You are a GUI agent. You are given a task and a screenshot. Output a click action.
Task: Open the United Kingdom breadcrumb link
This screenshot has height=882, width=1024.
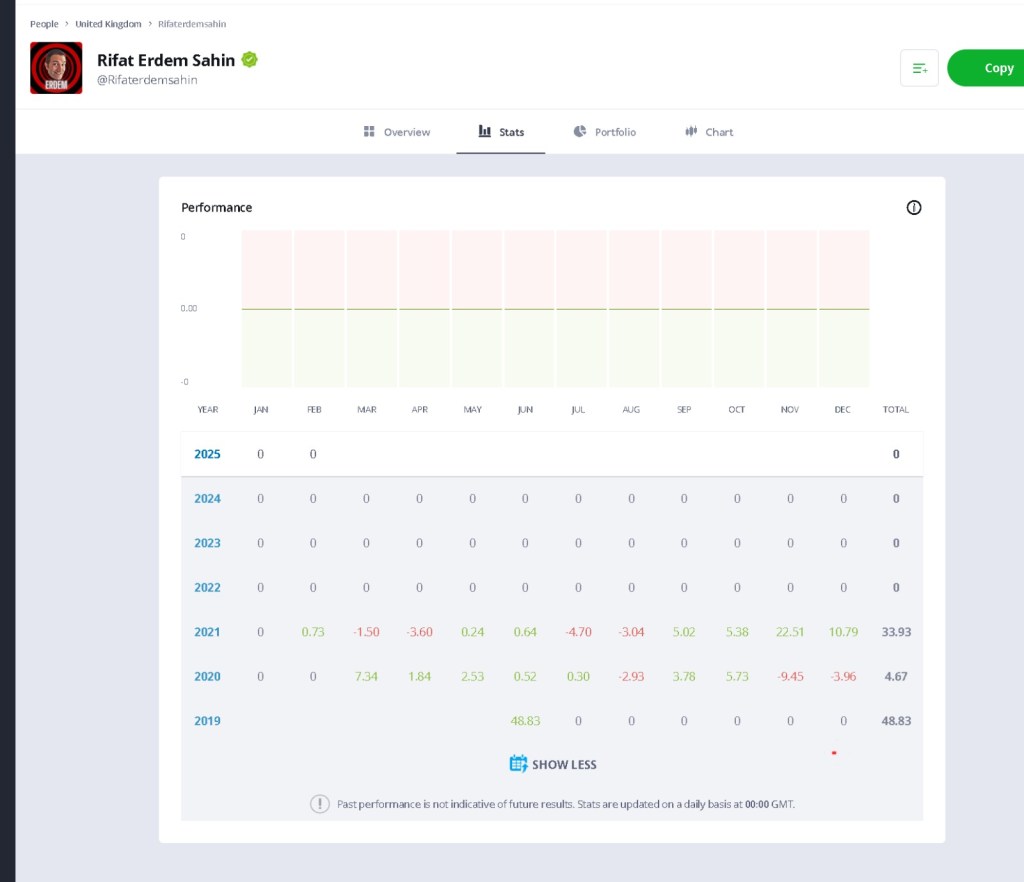coord(108,24)
